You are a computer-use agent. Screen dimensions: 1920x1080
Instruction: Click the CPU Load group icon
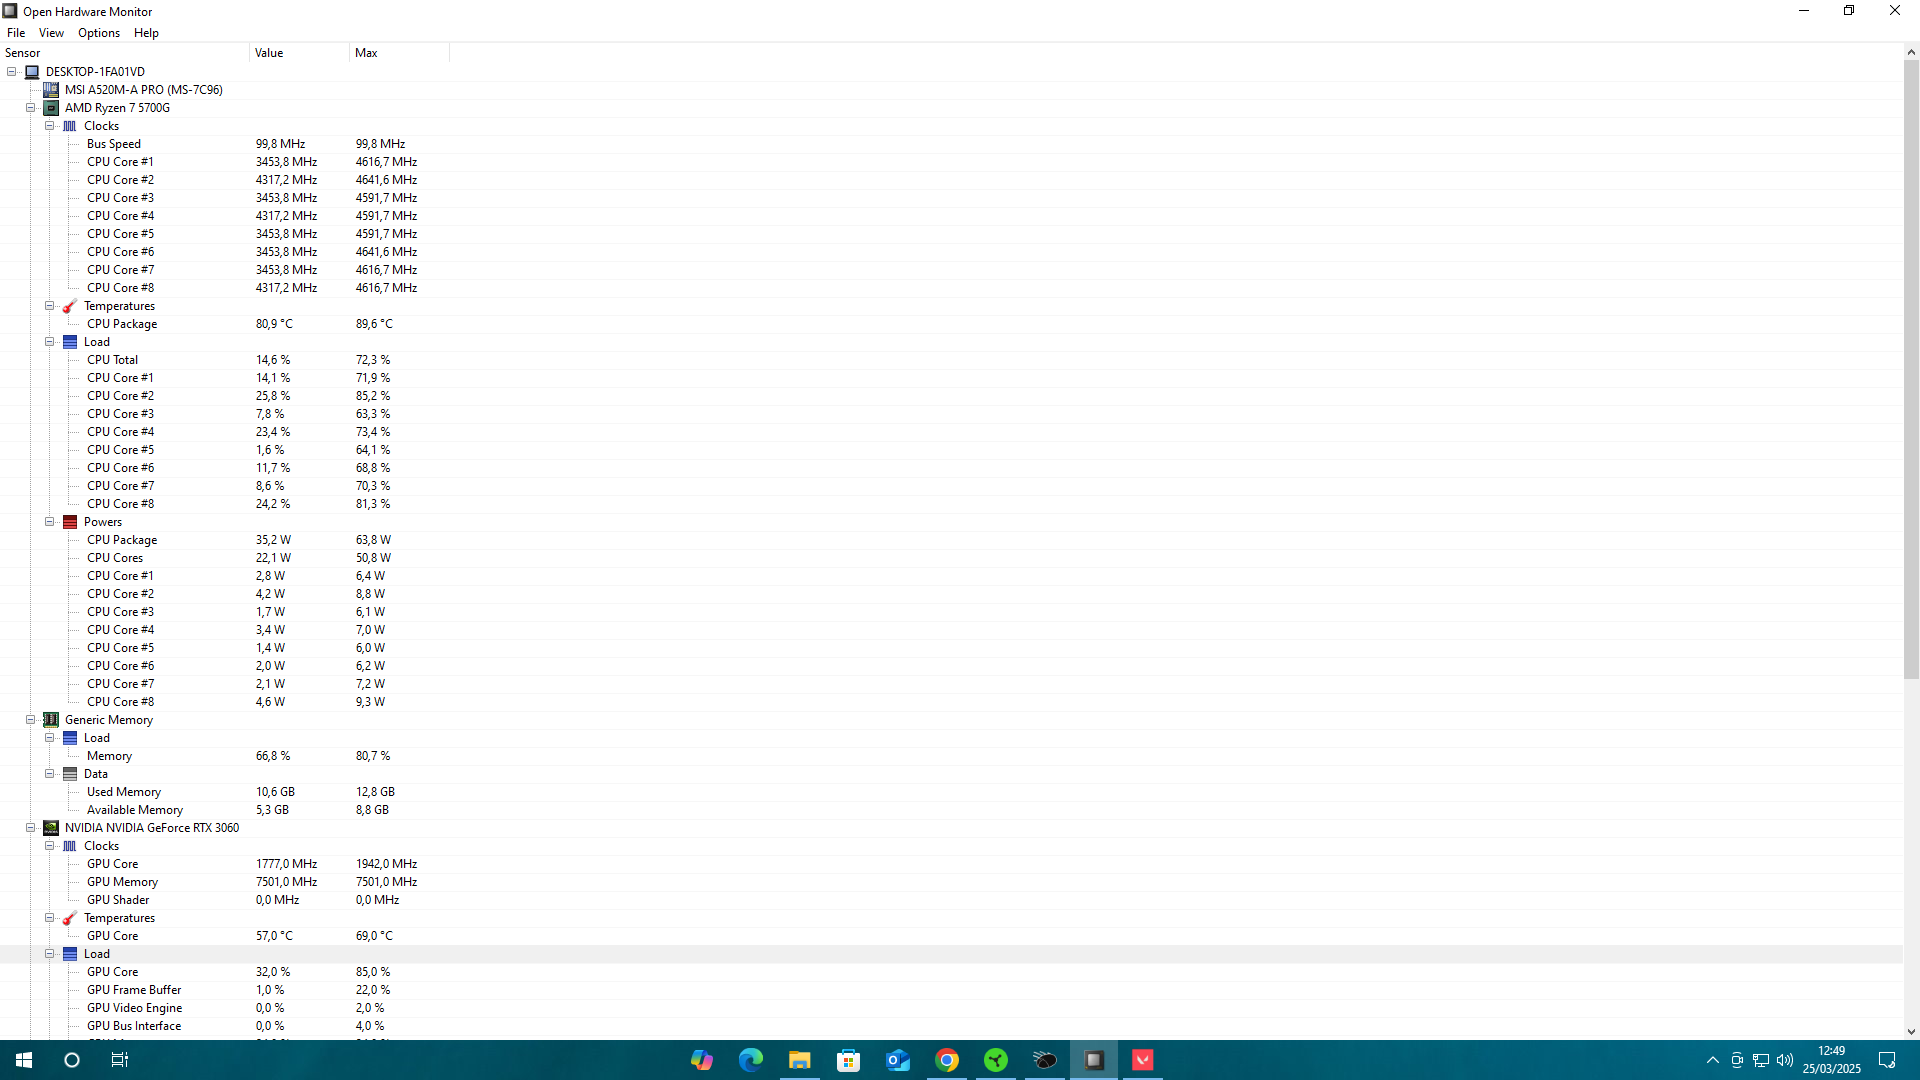pyautogui.click(x=70, y=342)
